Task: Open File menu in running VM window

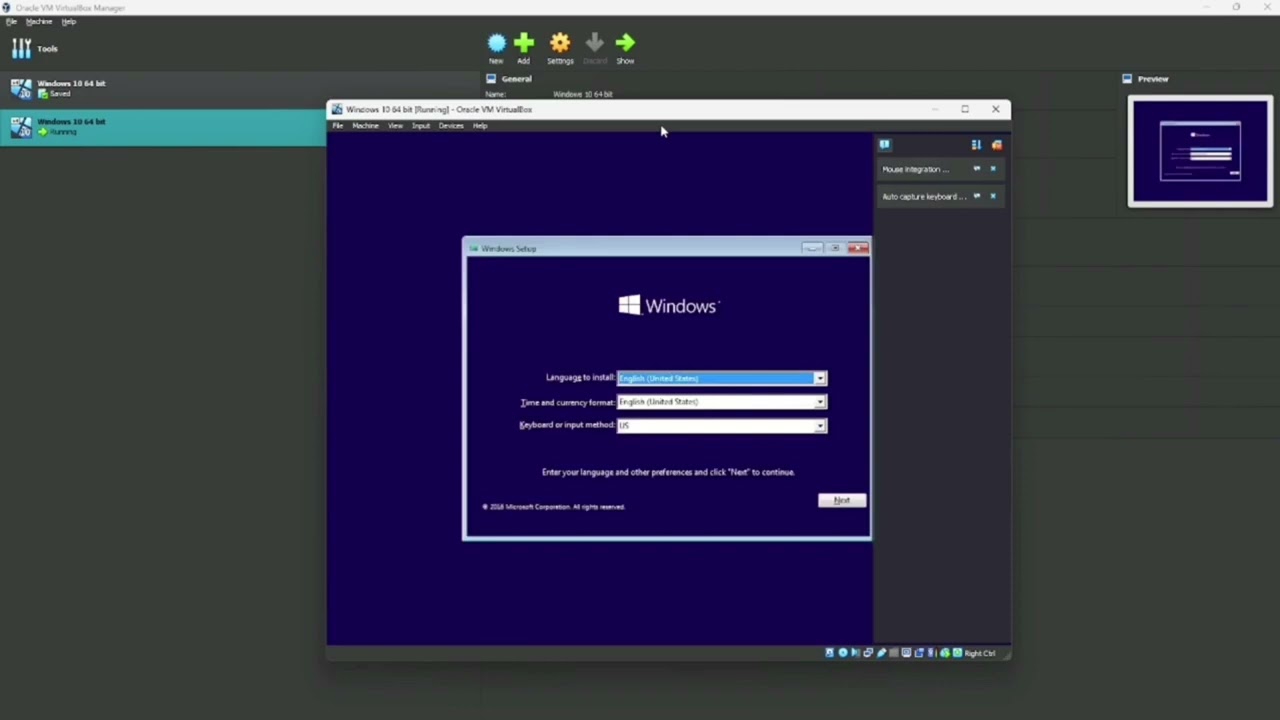Action: (338, 126)
